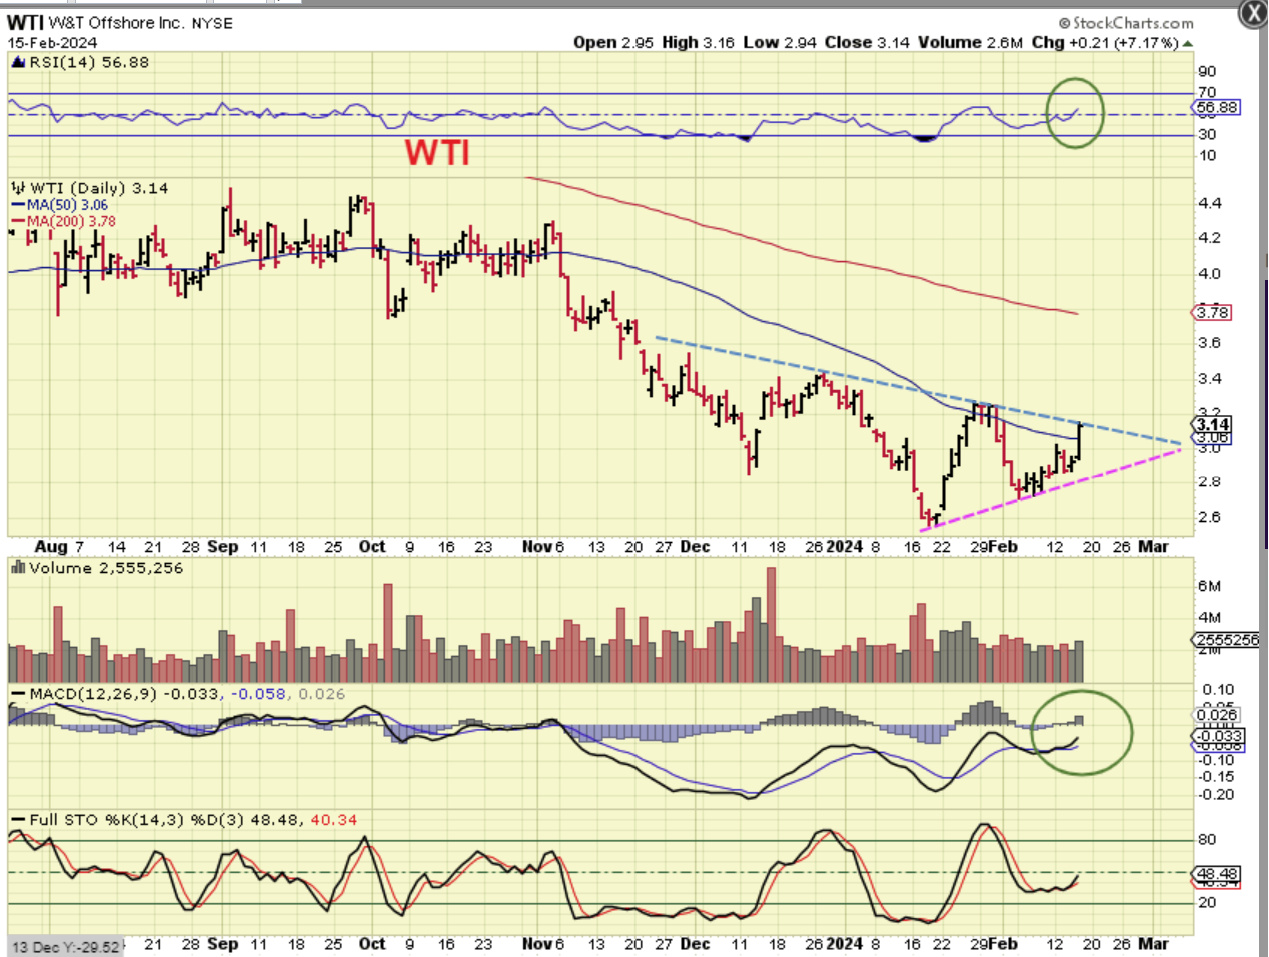Click the candlestick icon beside WTI (Daily)
Image resolution: width=1269 pixels, height=957 pixels.
(18, 188)
